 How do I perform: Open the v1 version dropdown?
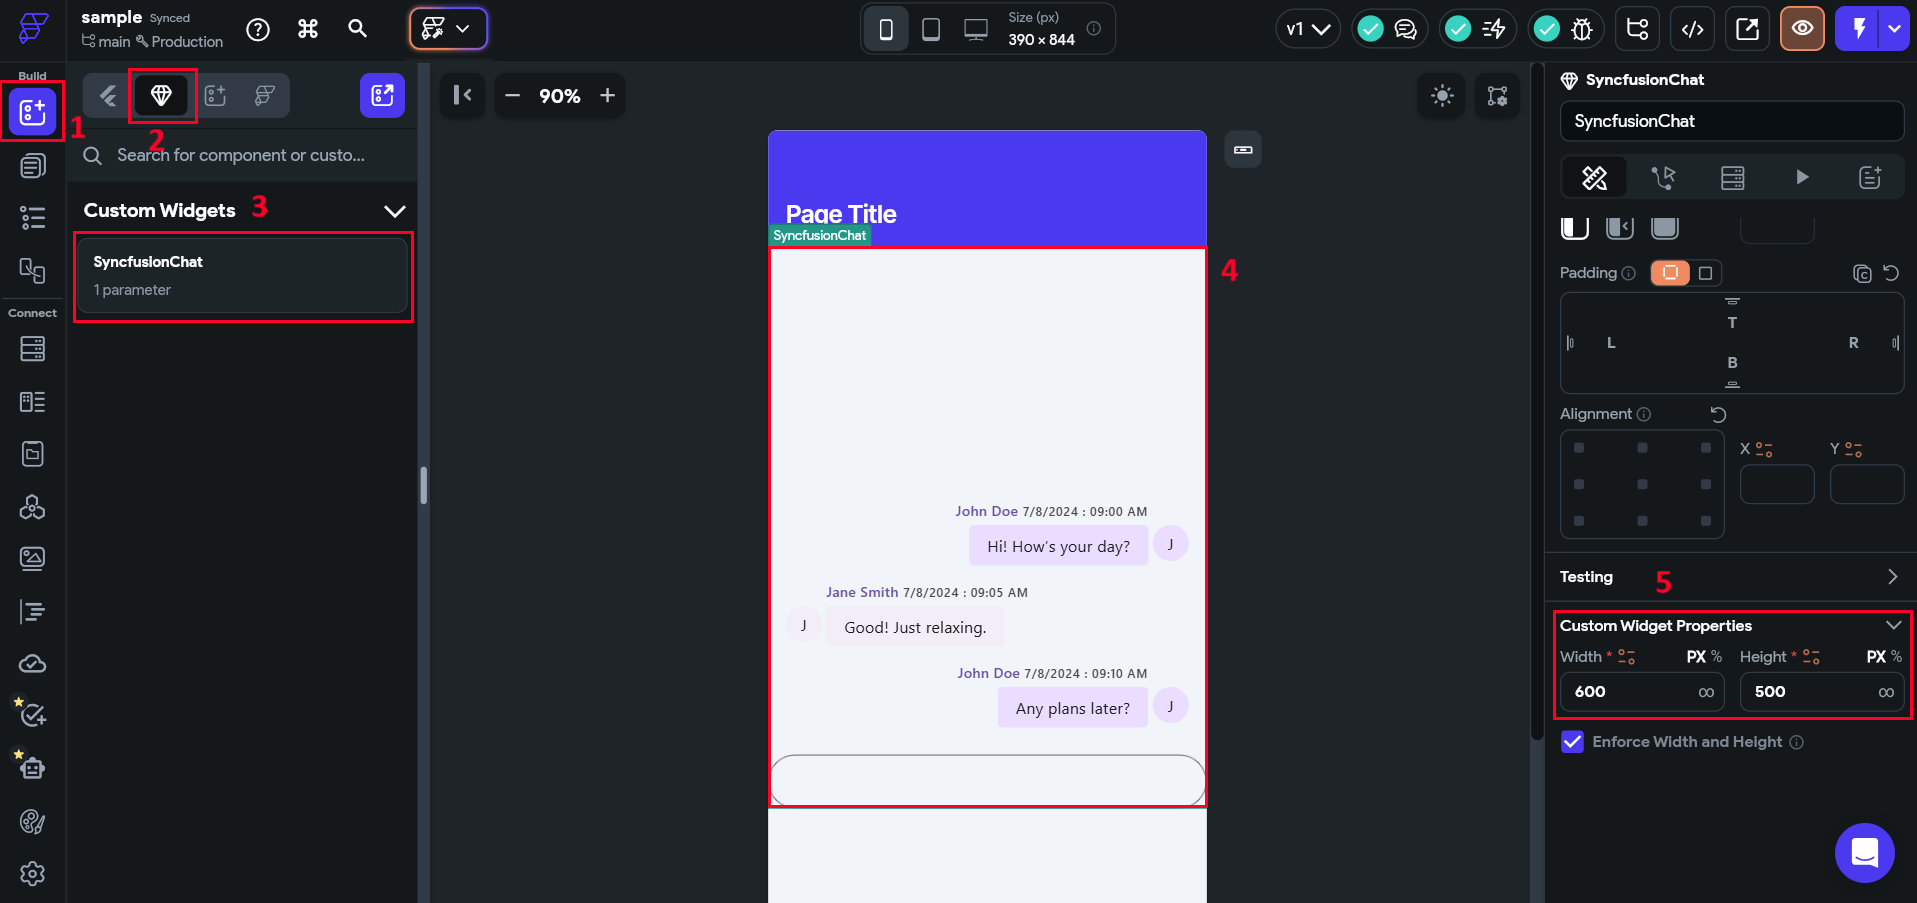tap(1307, 28)
